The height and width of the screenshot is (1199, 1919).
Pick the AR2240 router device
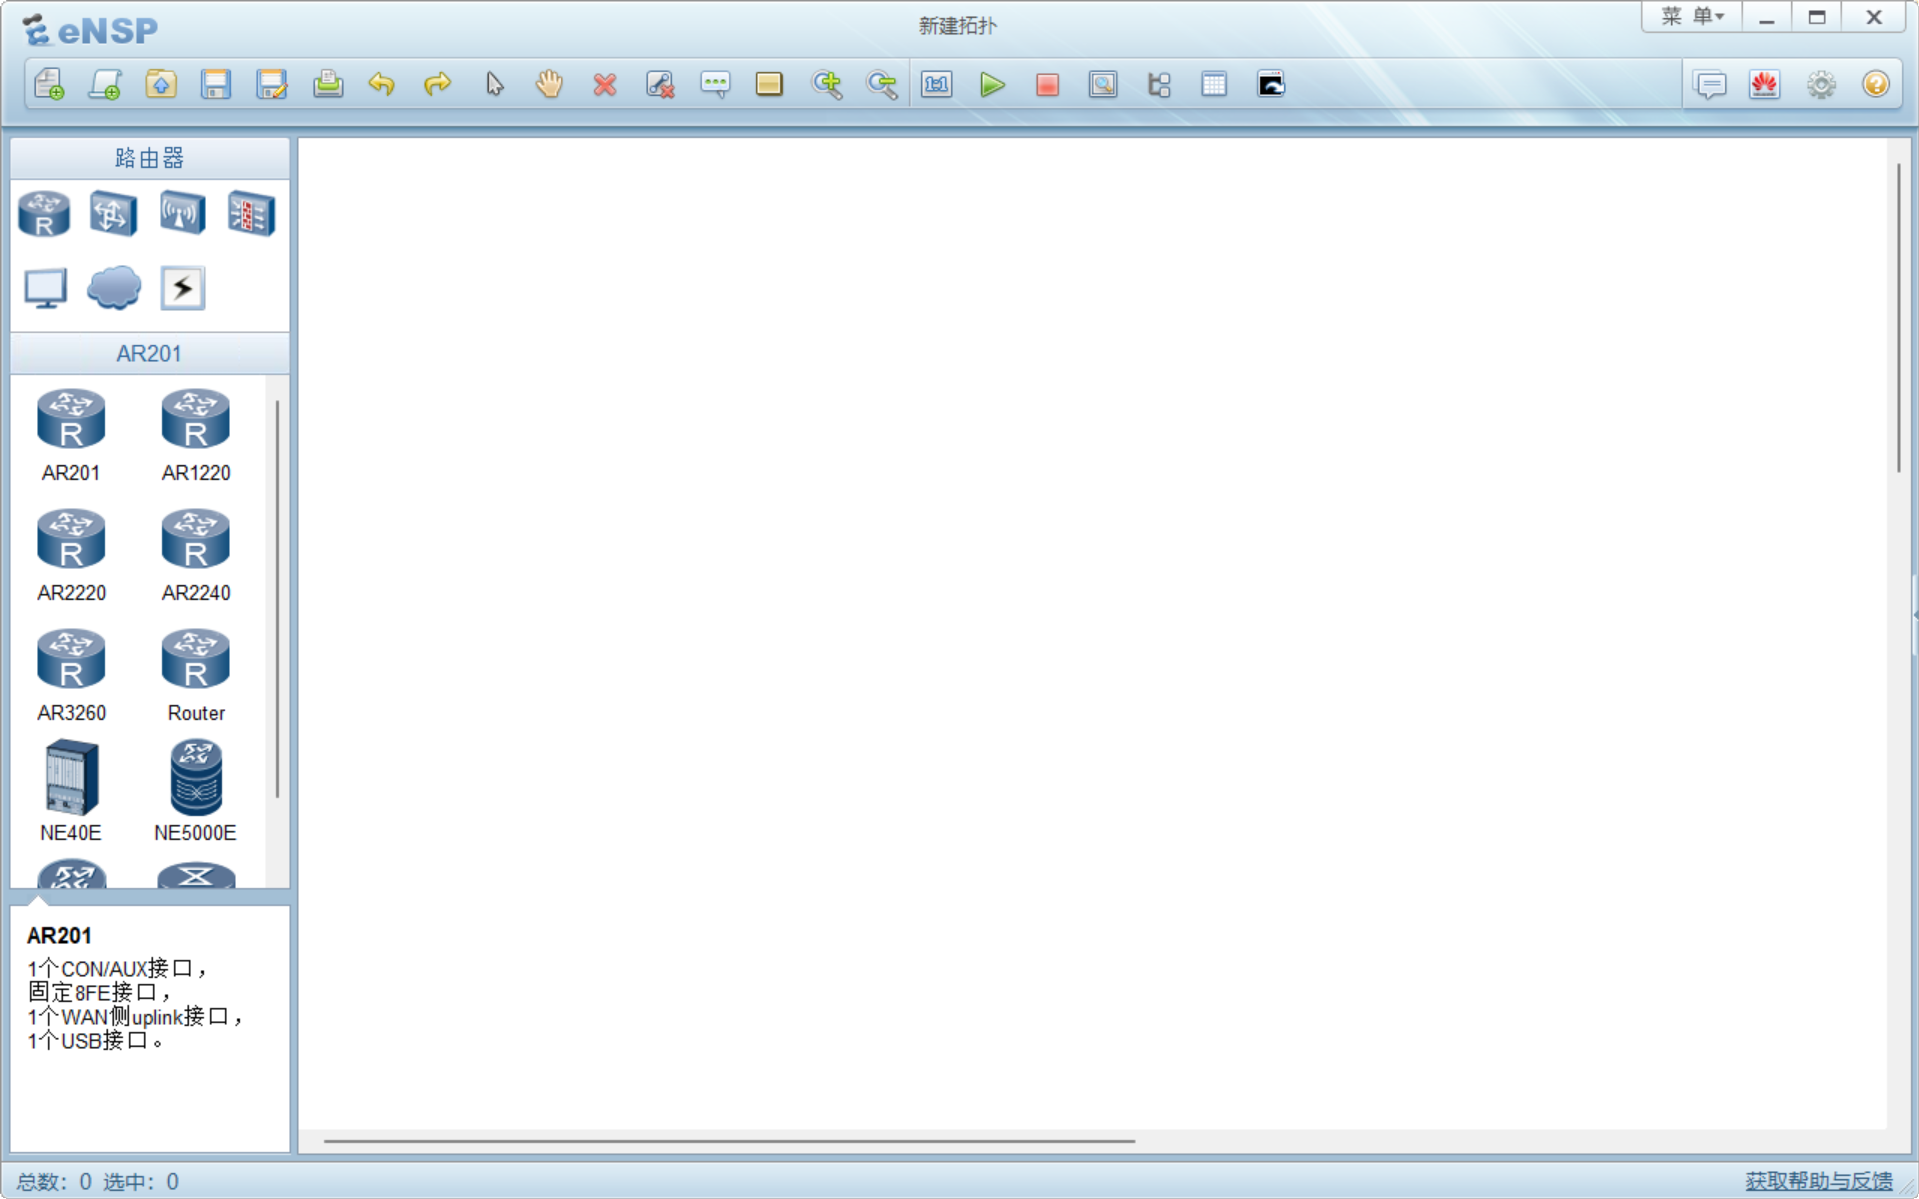click(x=196, y=555)
